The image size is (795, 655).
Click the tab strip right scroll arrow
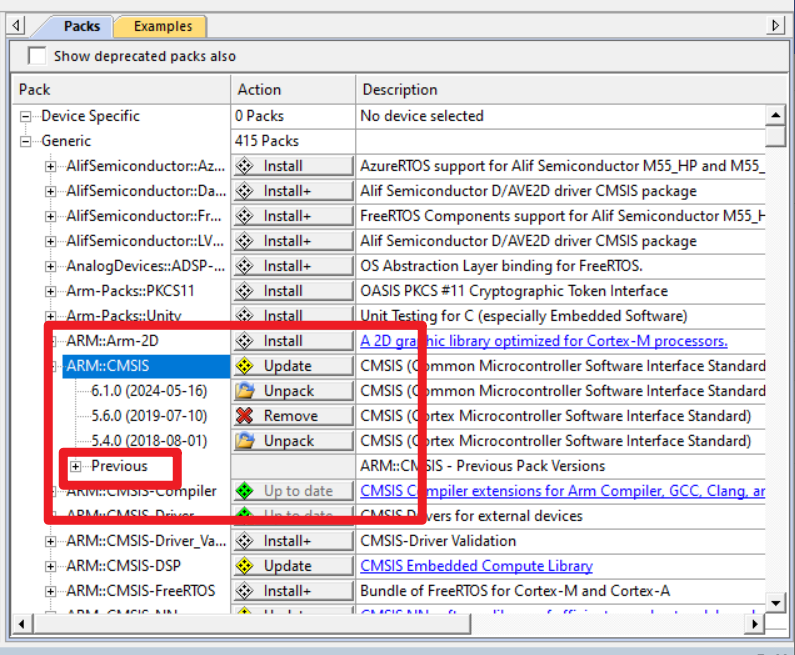click(775, 25)
